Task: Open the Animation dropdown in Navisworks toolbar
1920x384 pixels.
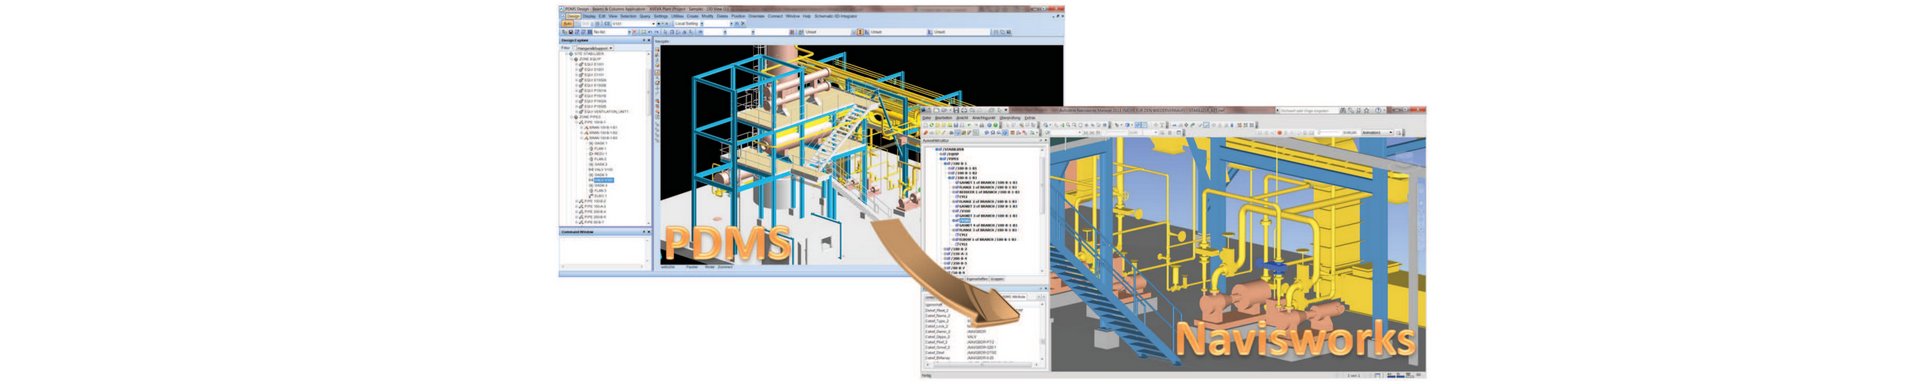Action: click(1377, 133)
